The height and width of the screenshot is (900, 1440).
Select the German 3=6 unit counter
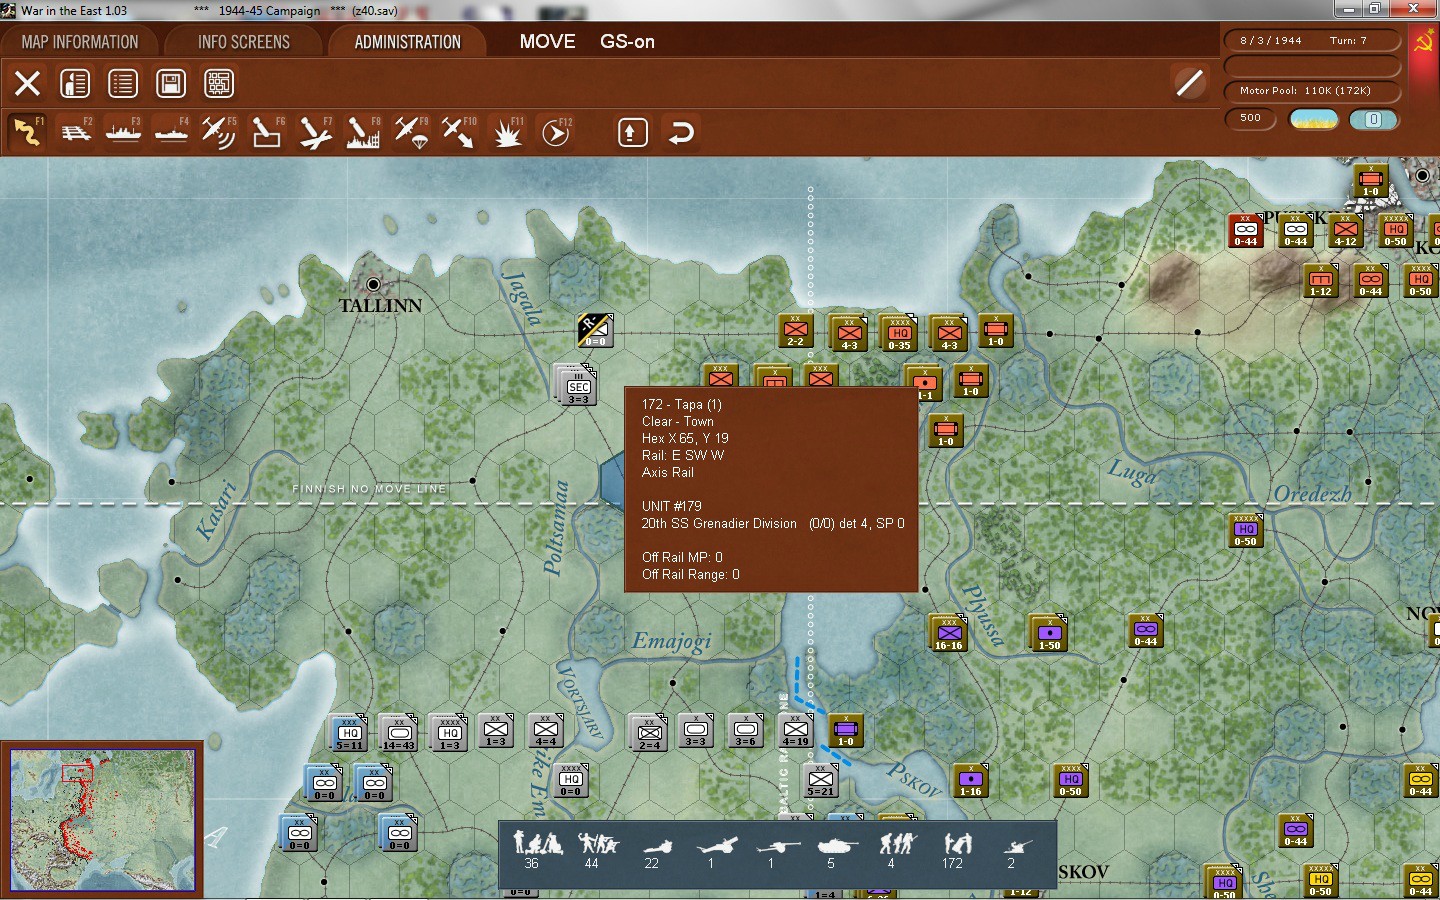point(746,730)
